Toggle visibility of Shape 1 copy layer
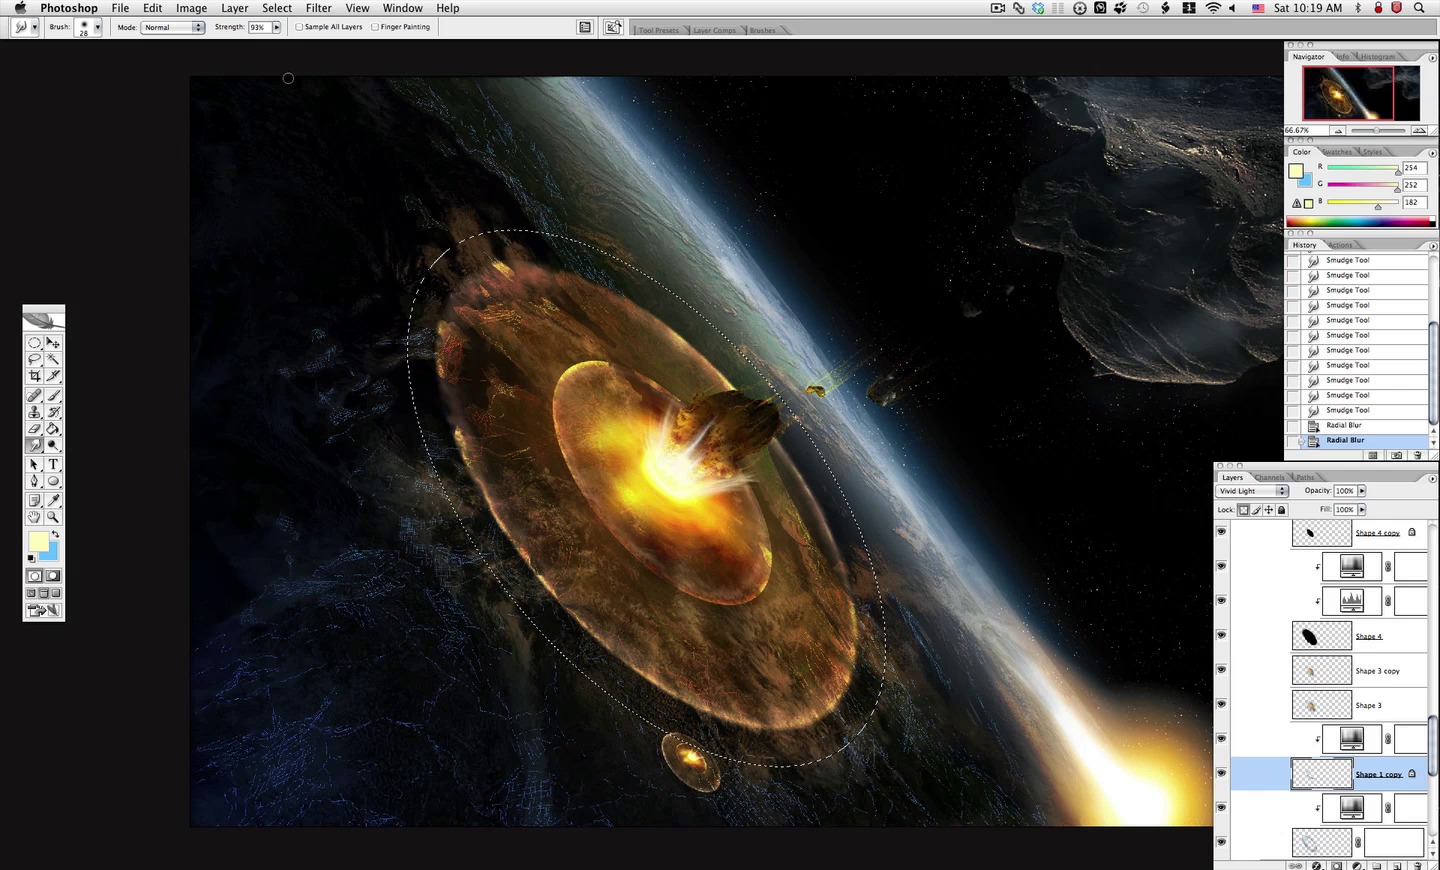The height and width of the screenshot is (870, 1440). pos(1221,773)
